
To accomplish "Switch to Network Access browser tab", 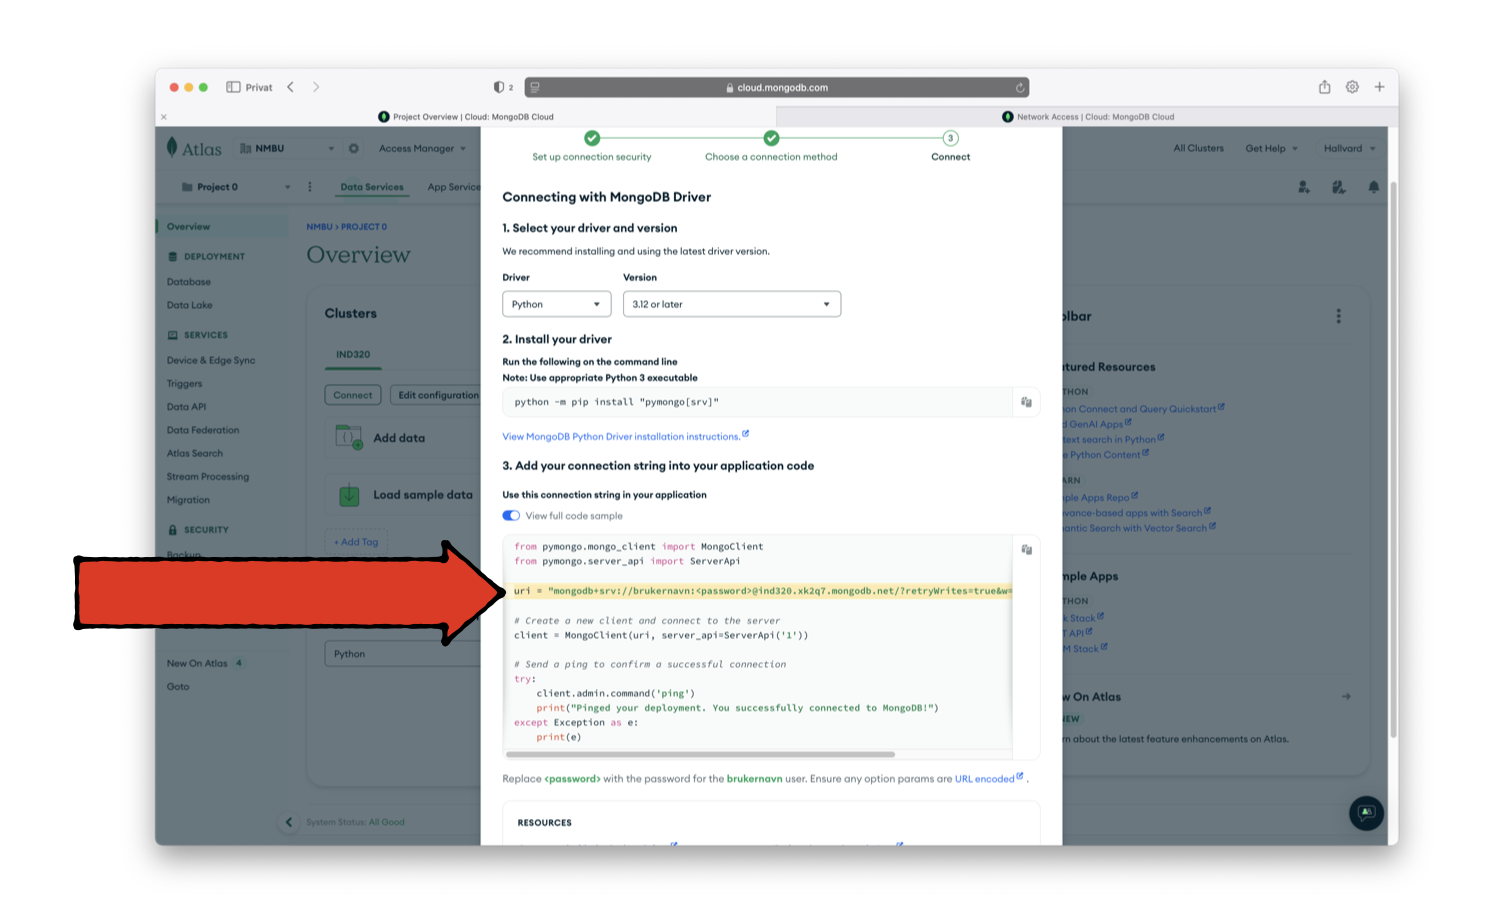I will coord(1087,117).
